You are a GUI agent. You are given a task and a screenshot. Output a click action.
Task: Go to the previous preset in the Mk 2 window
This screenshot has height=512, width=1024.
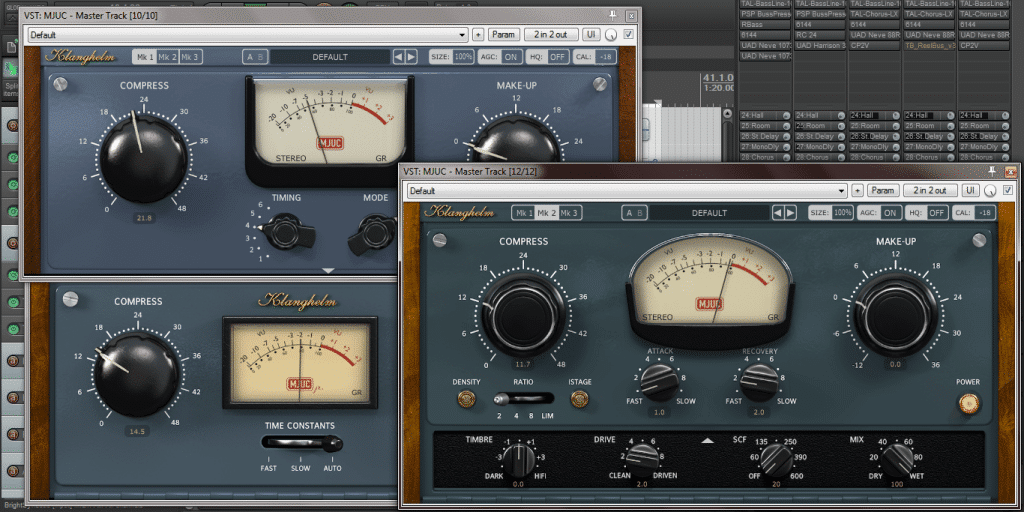(x=778, y=213)
